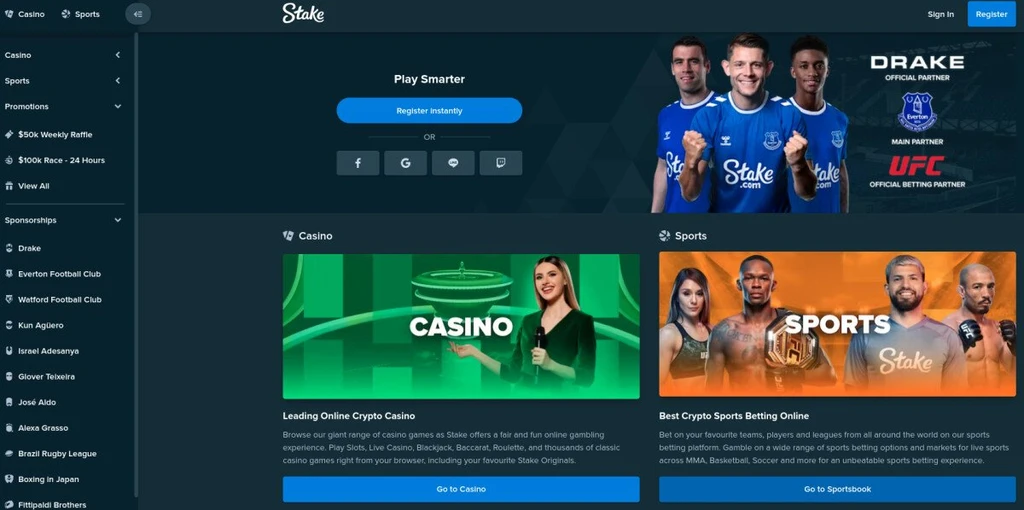Collapse the Promotions section chevron
Image resolution: width=1024 pixels, height=510 pixels.
[118, 106]
